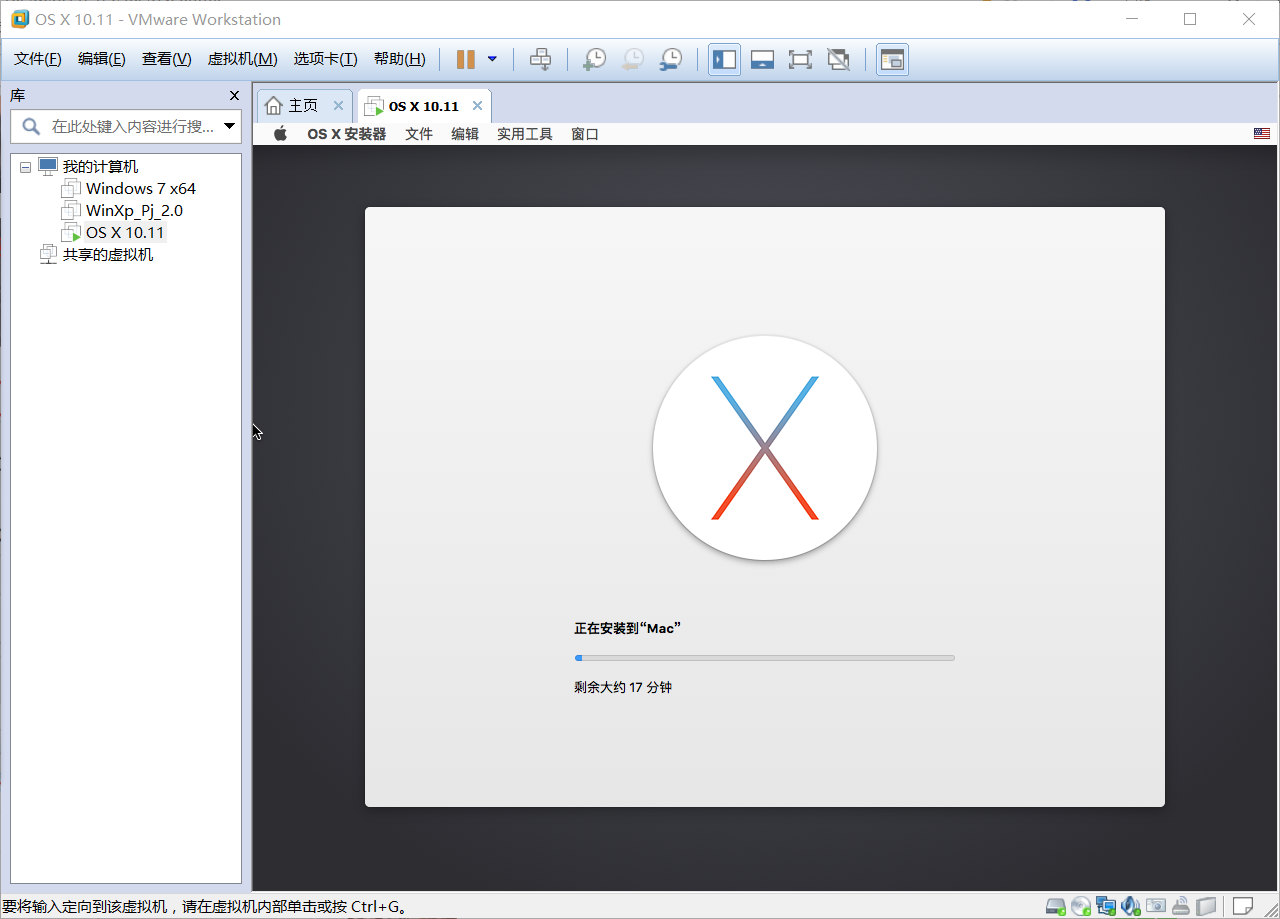This screenshot has width=1280, height=919.
Task: Click the hard disk status icon
Action: click(1056, 906)
